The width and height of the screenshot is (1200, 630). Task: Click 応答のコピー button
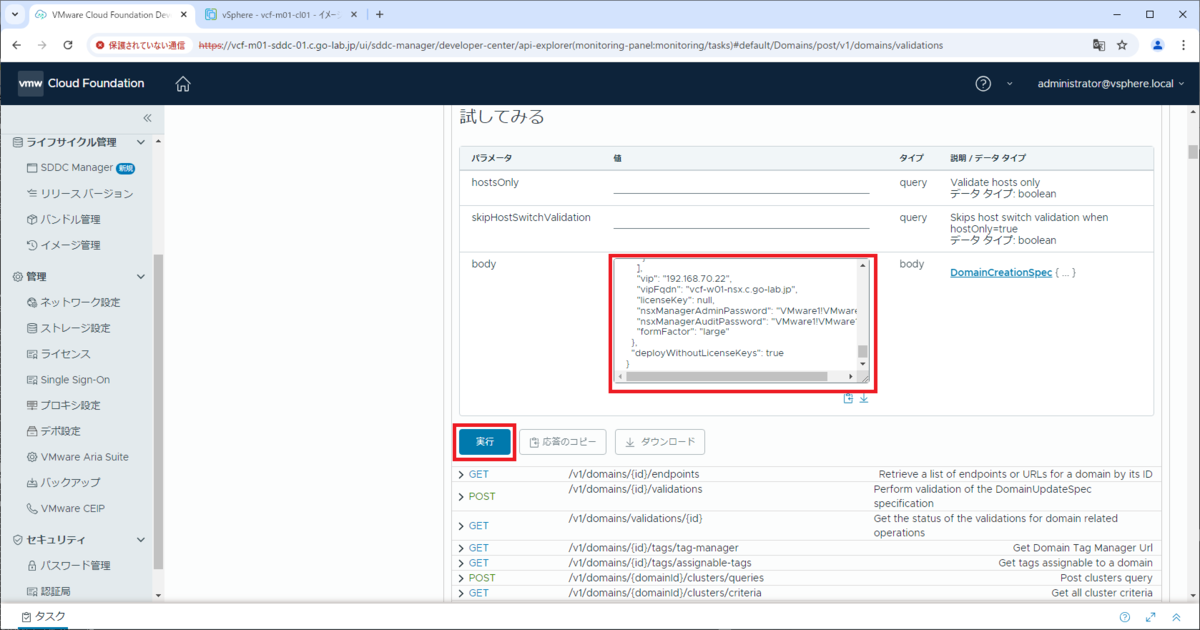563,442
